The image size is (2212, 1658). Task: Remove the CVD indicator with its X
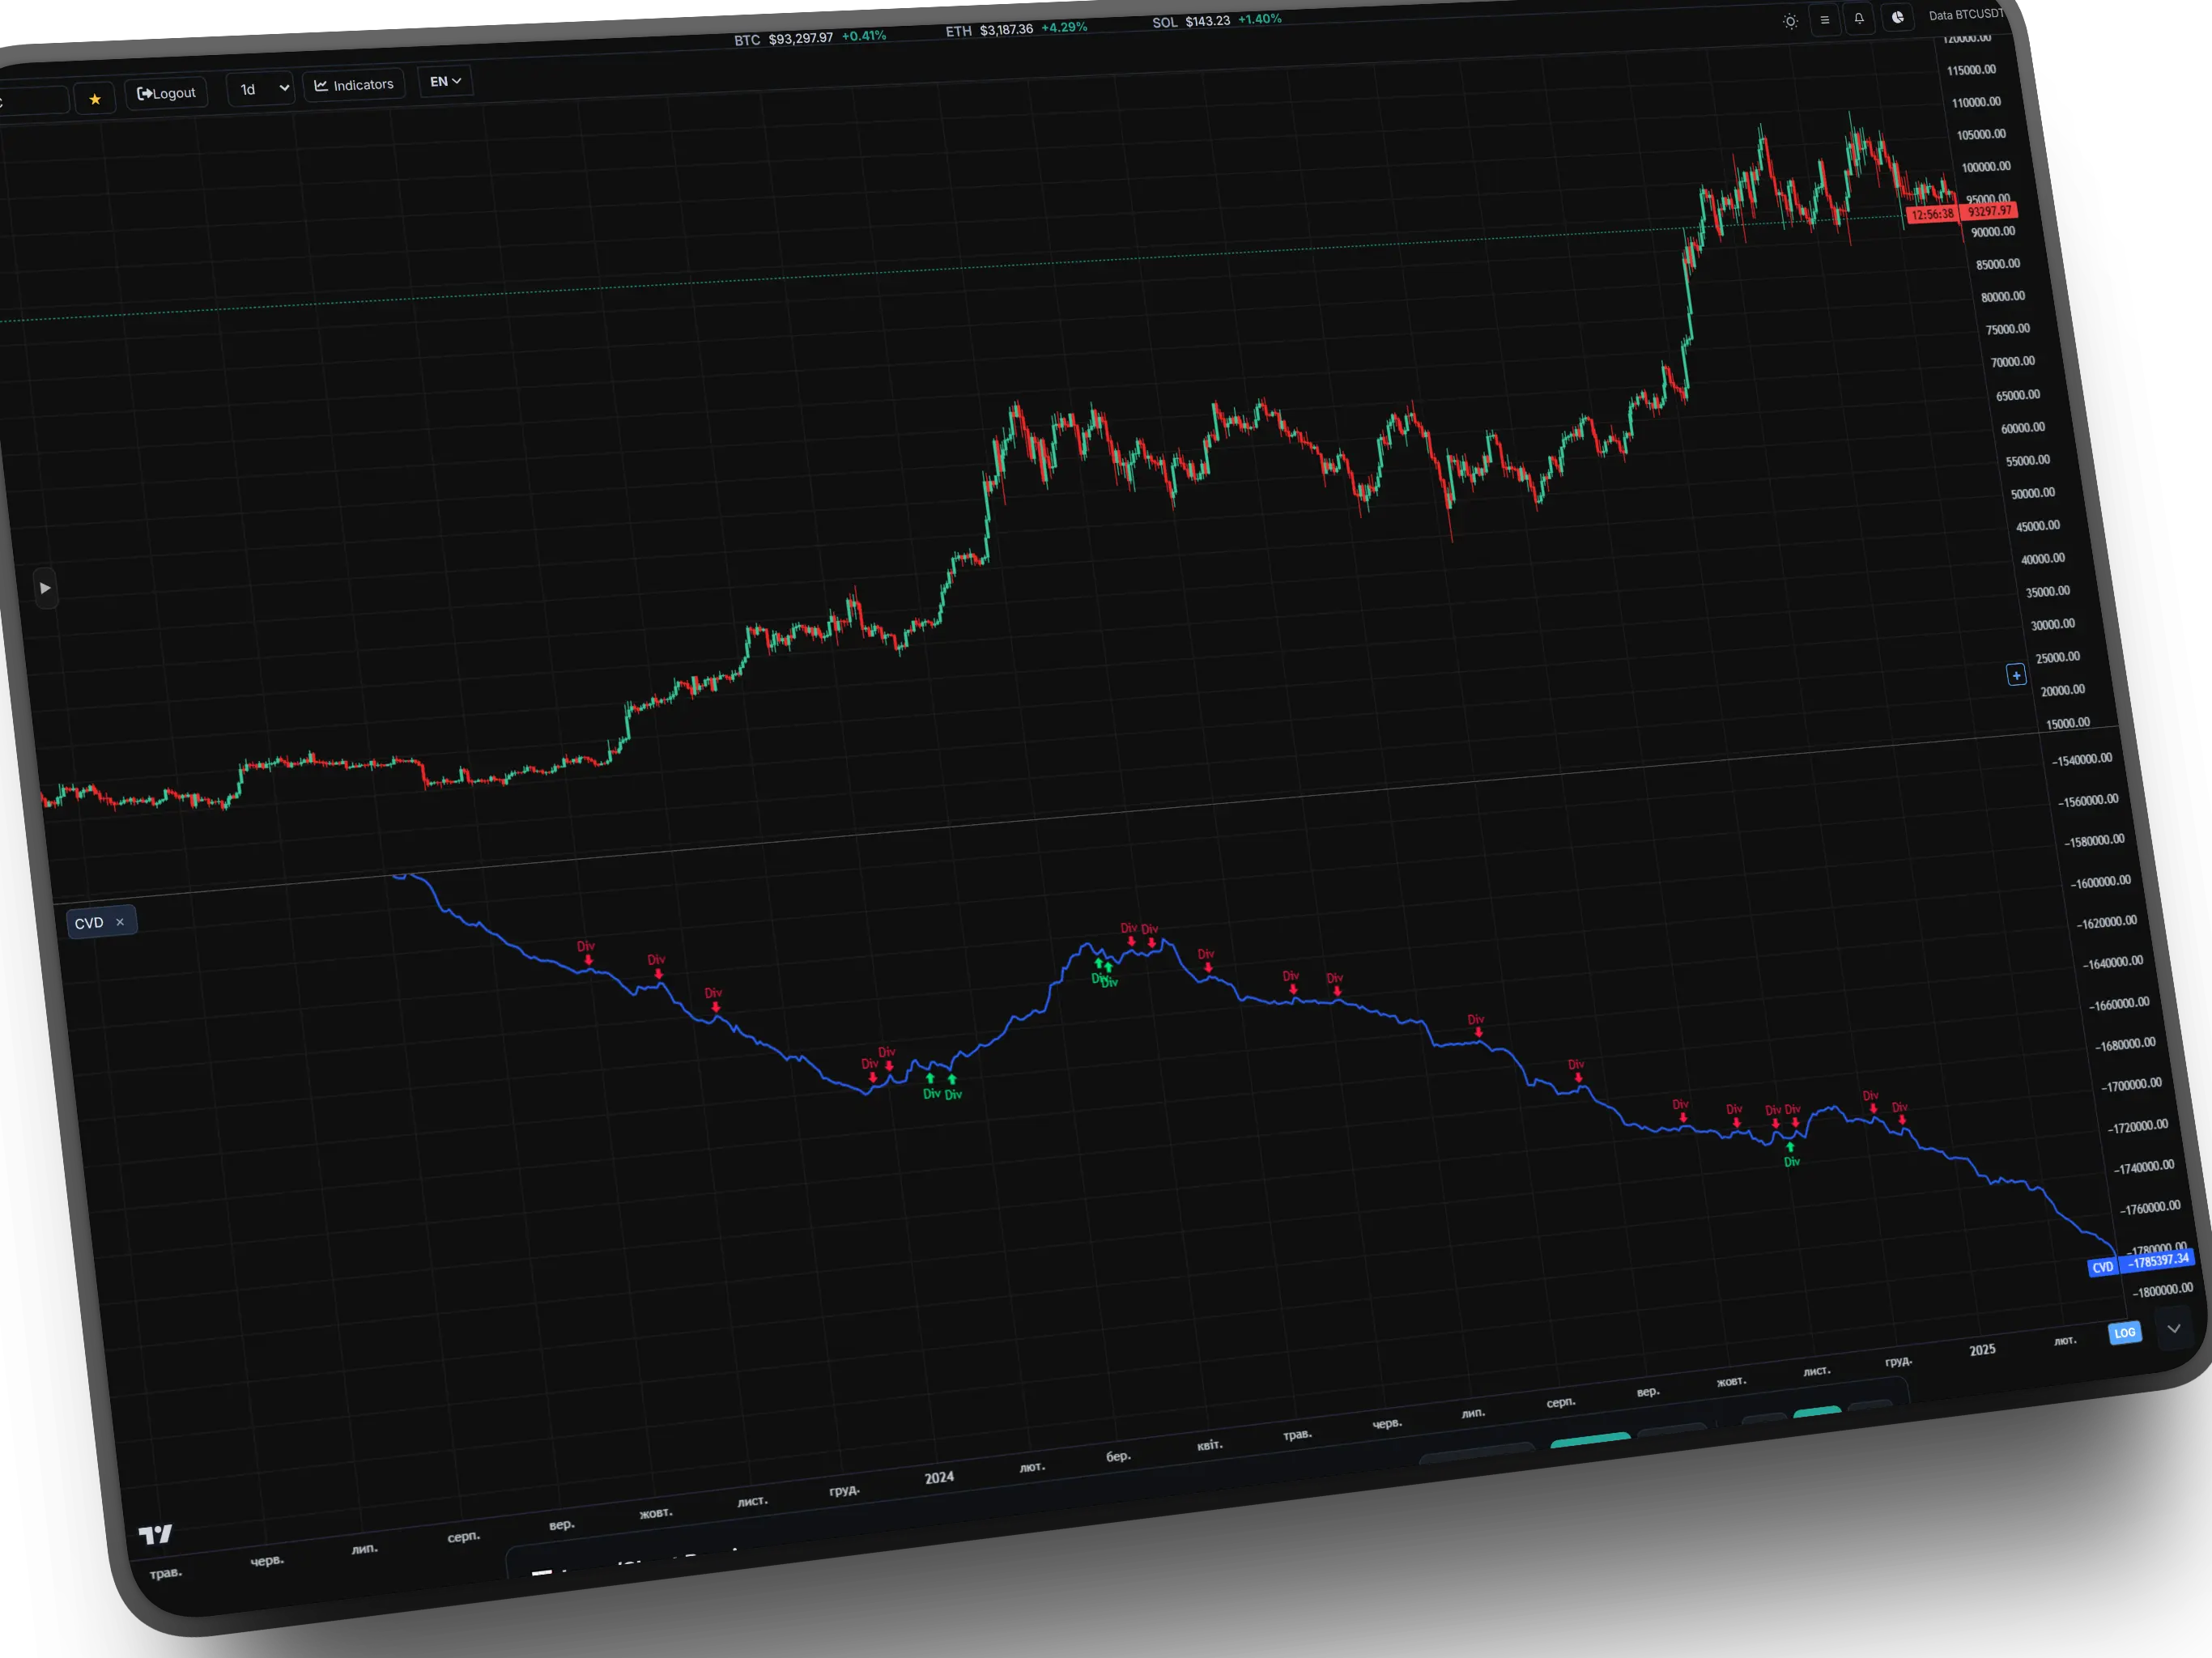120,922
